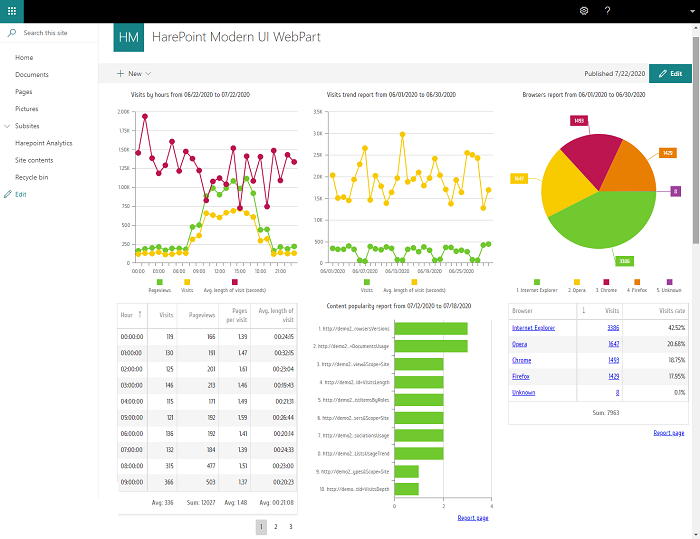This screenshot has height=539, width=700.
Task: Toggle yellow Avg. length legend in trend chart
Action: (414, 282)
